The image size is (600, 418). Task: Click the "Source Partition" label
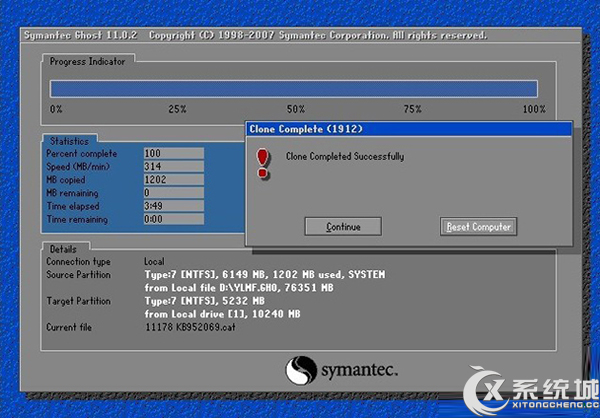point(78,274)
